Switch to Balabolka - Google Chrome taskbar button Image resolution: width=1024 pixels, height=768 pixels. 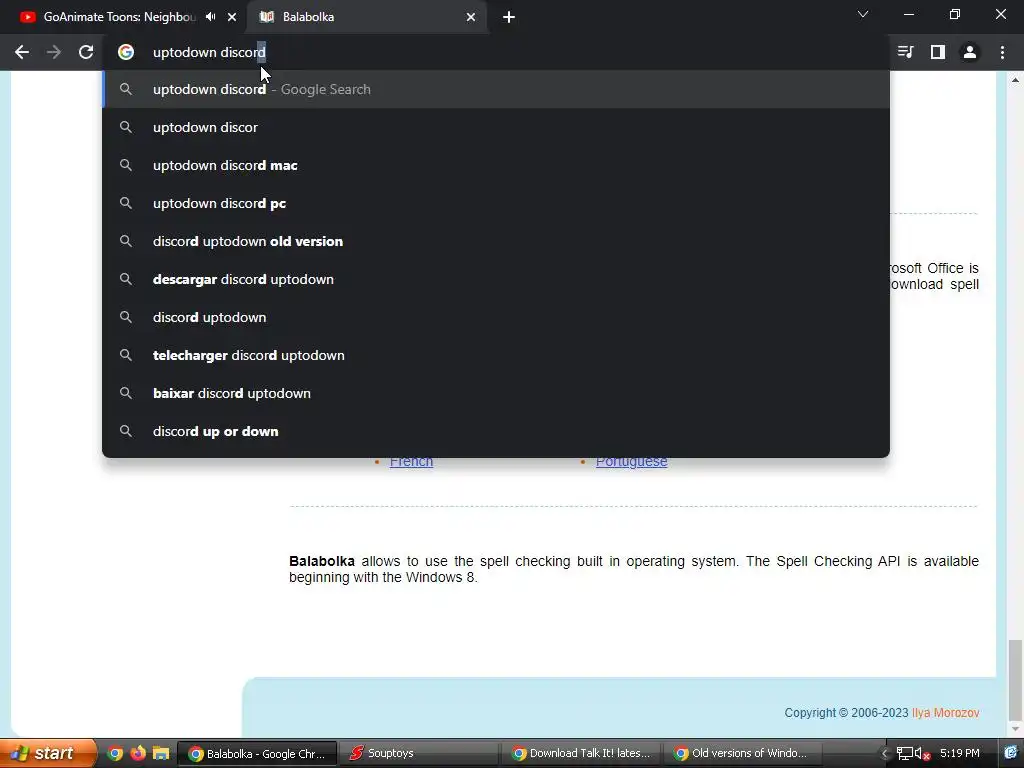[x=257, y=754]
